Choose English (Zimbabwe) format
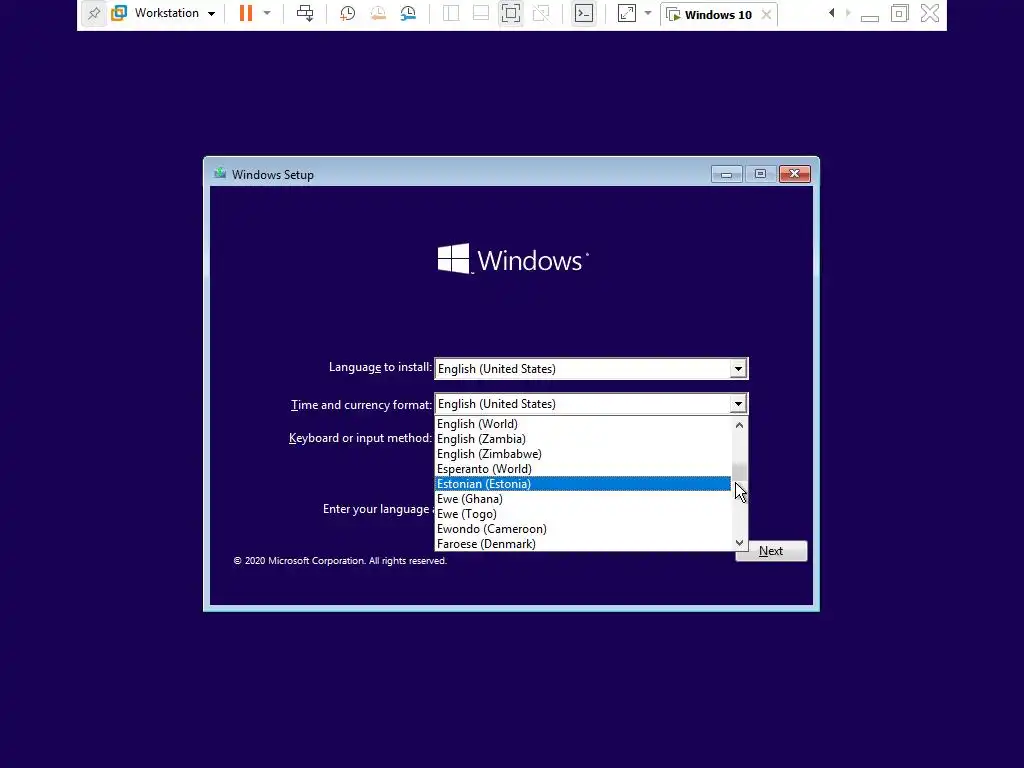The image size is (1024, 768). pos(582,454)
